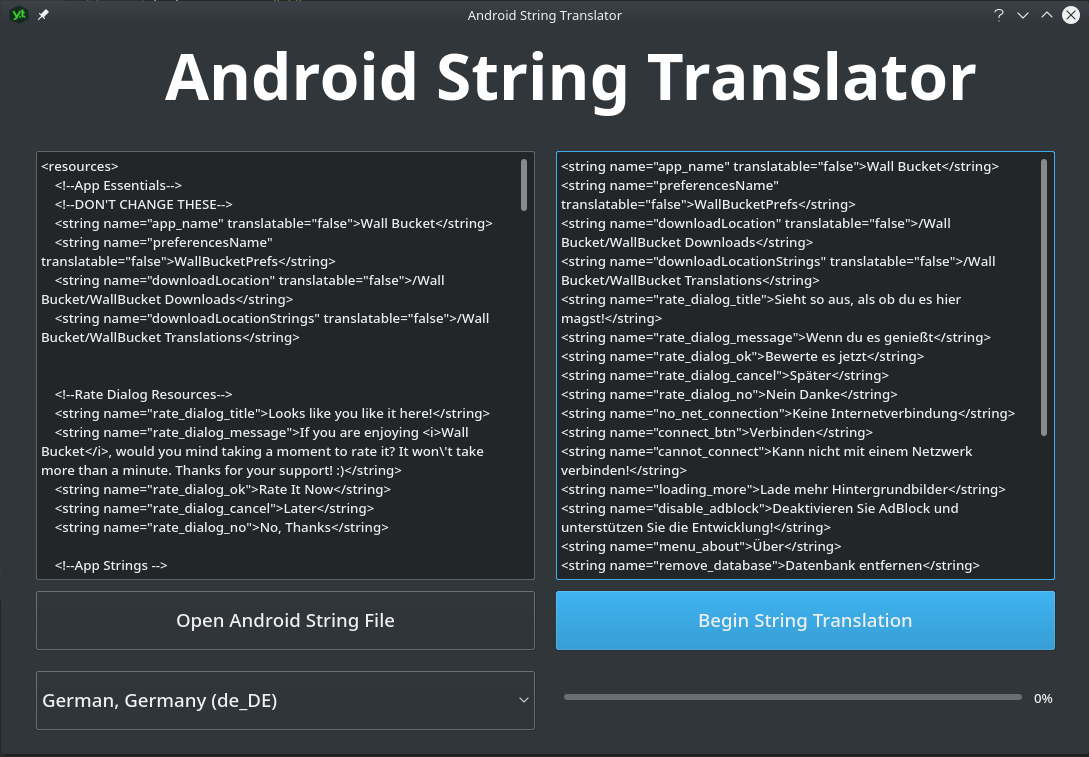Maximize window with the up chevron
Screen dimensions: 1089x757
[1047, 15]
